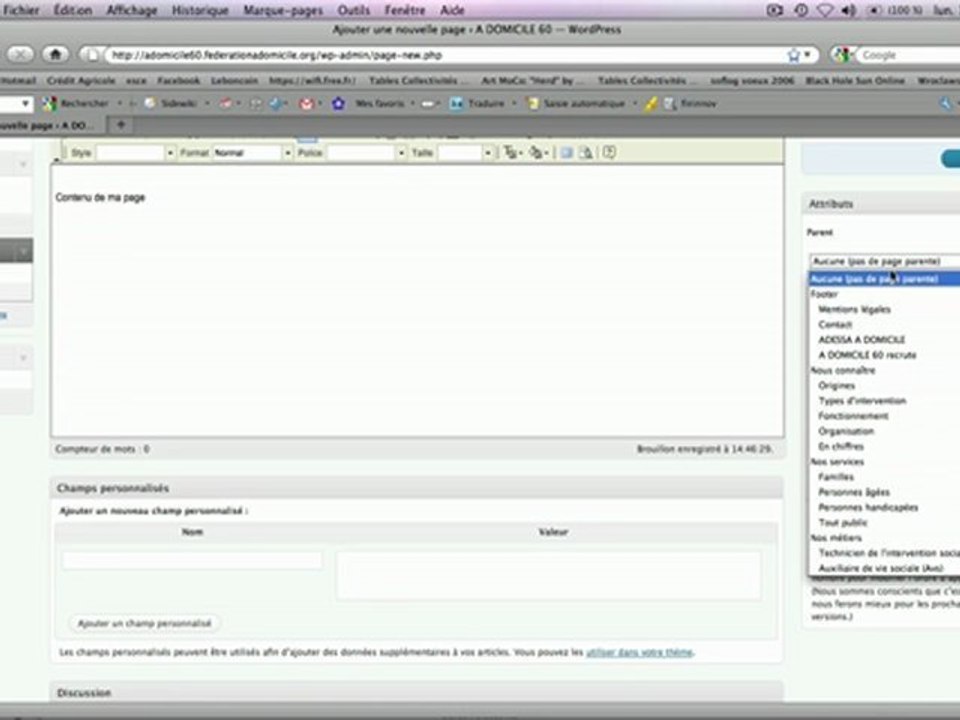960x720 pixels.
Task: Open the Format Normal dropdown
Action: pyautogui.click(x=252, y=152)
